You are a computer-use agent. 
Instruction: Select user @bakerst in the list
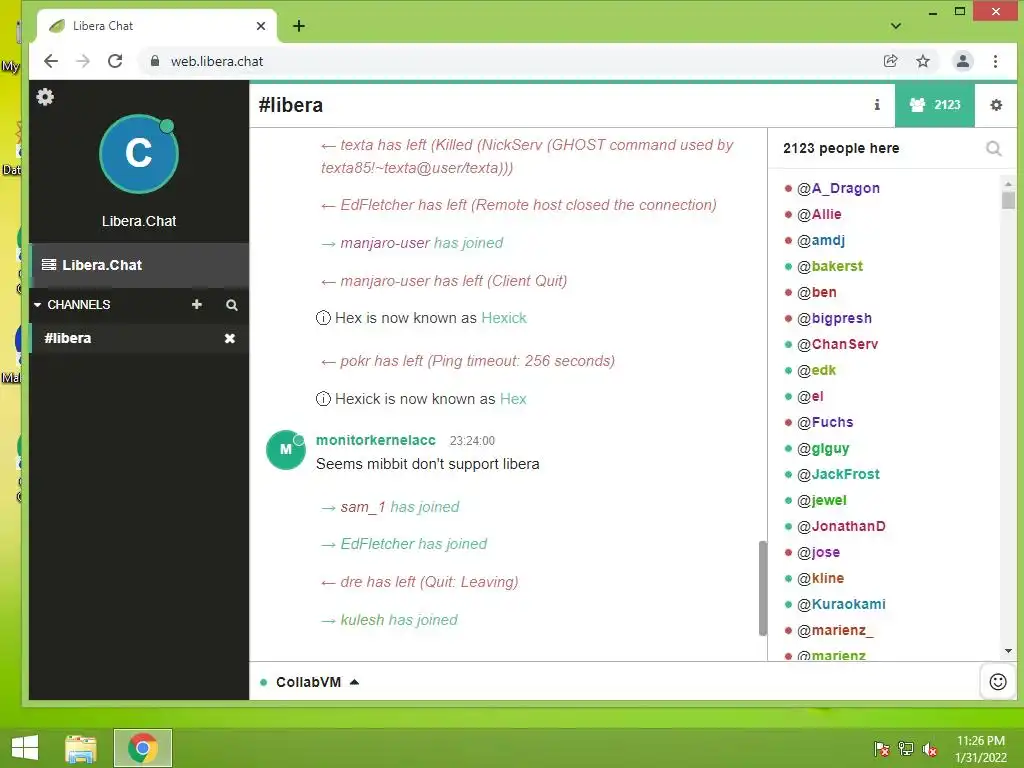(829, 266)
